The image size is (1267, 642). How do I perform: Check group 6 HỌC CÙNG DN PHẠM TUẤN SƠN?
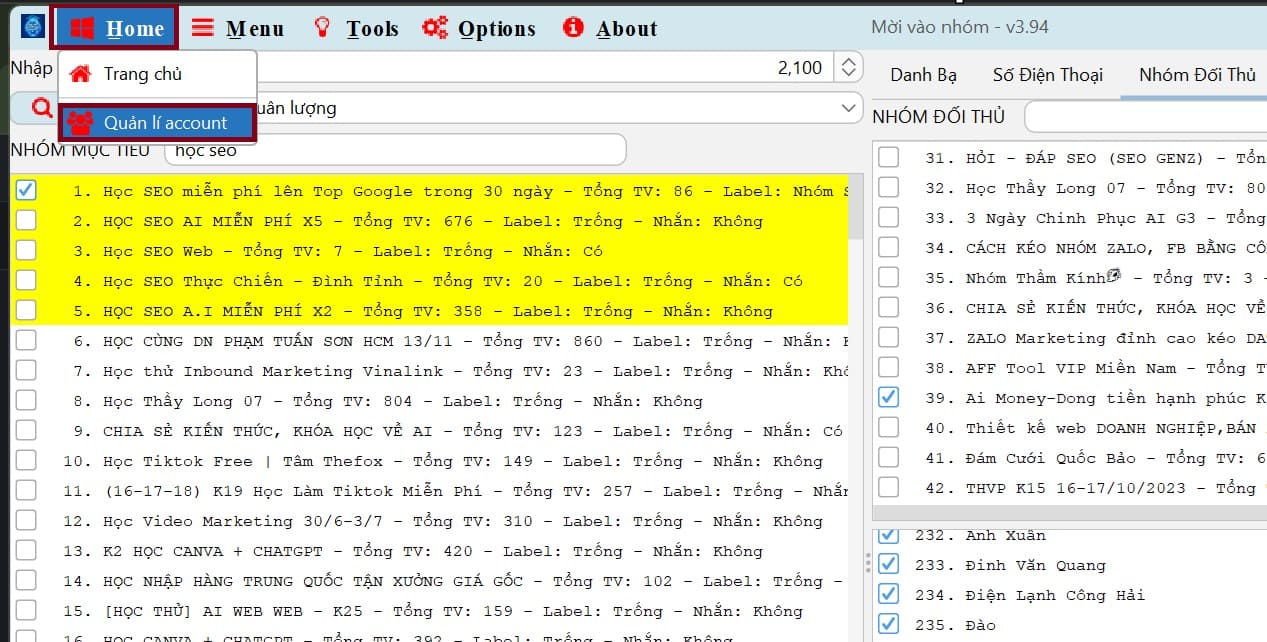point(26,340)
